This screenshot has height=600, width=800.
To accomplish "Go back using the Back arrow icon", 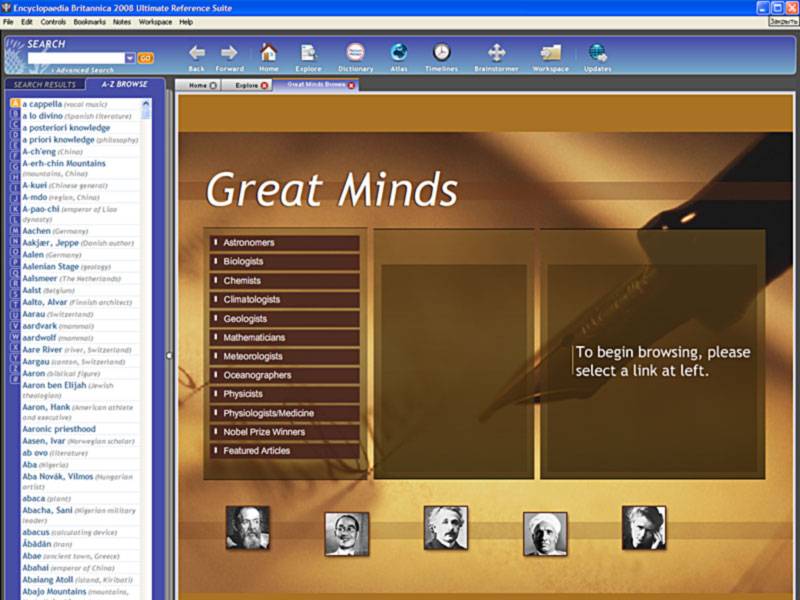I will tap(197, 53).
